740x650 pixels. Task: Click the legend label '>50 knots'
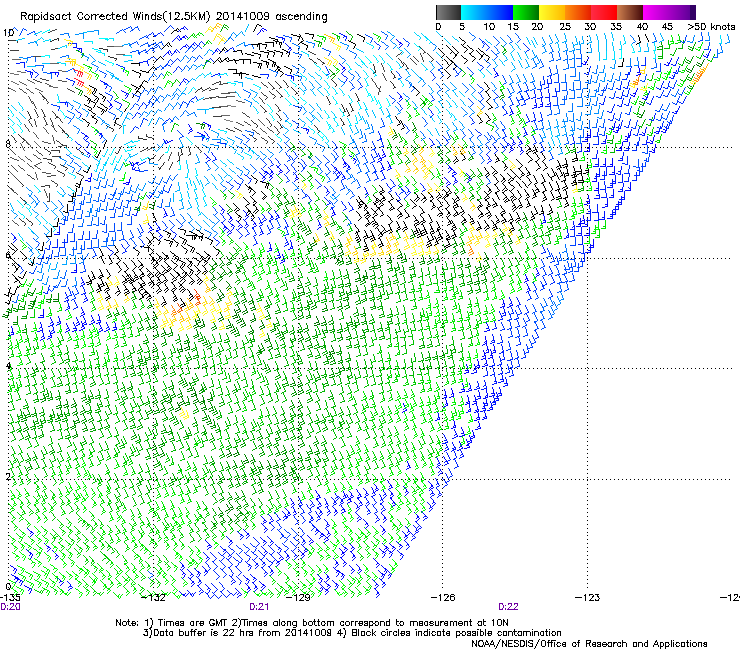(x=711, y=27)
